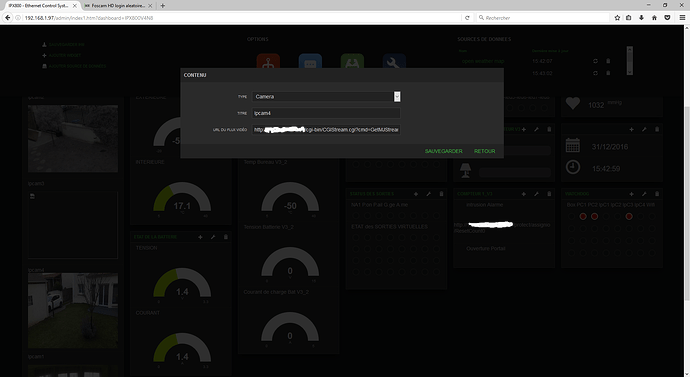Viewport: 690px width, 377px height.
Task: Click the Ajouter Widget link
Action: (65, 55)
